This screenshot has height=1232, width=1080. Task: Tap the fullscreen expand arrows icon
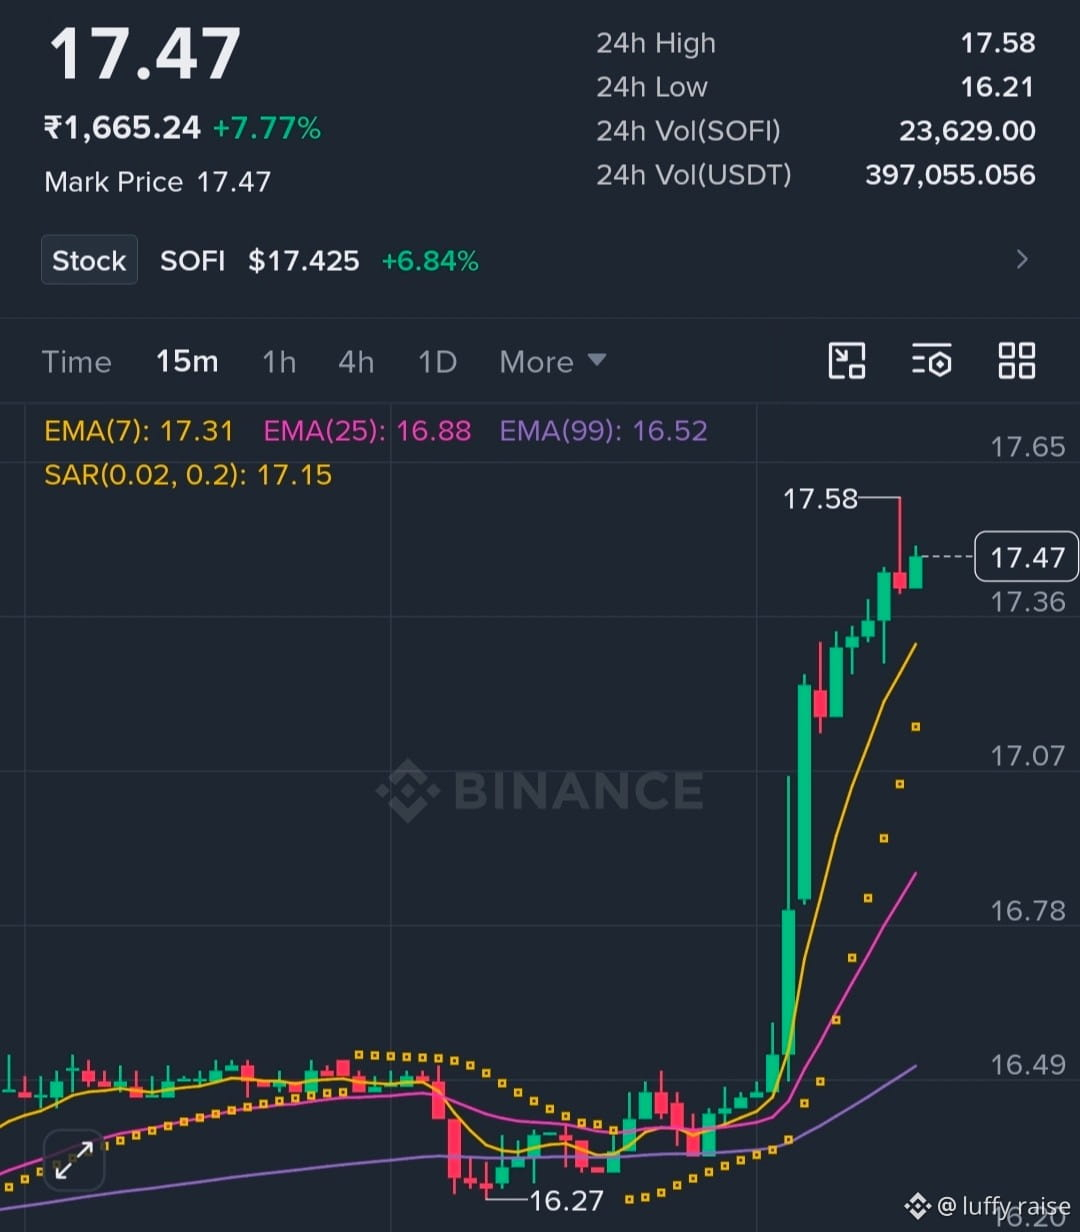(74, 1160)
